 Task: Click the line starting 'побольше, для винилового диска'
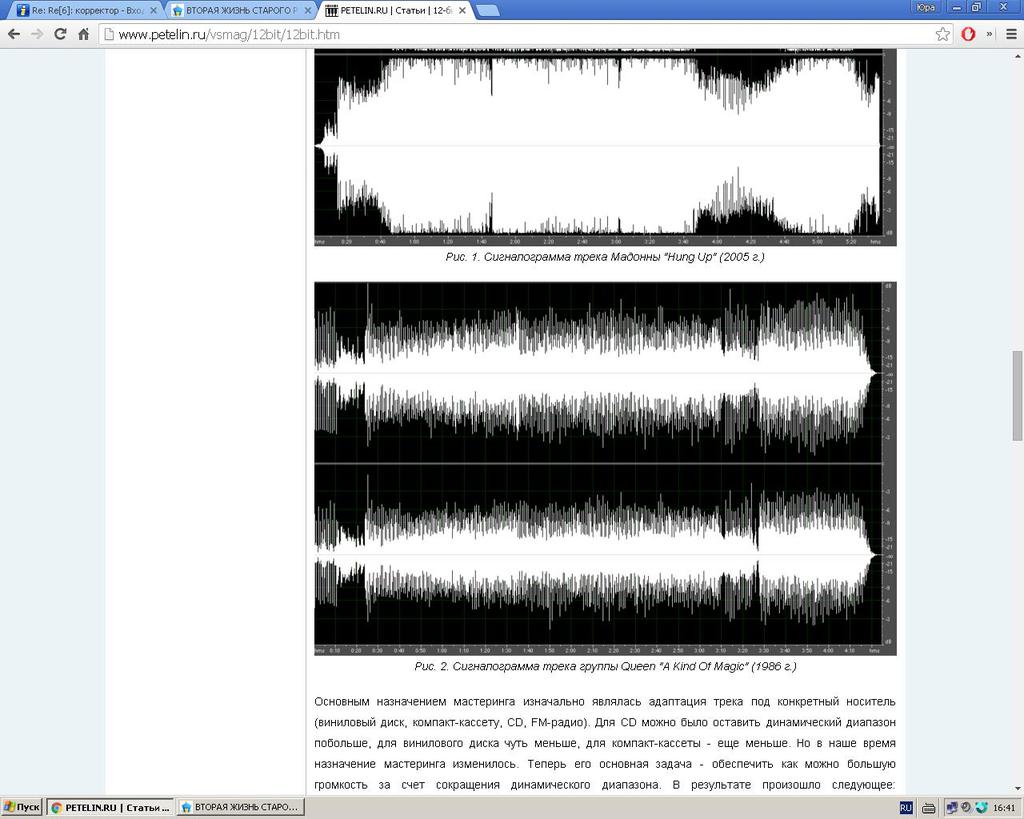(x=605, y=743)
